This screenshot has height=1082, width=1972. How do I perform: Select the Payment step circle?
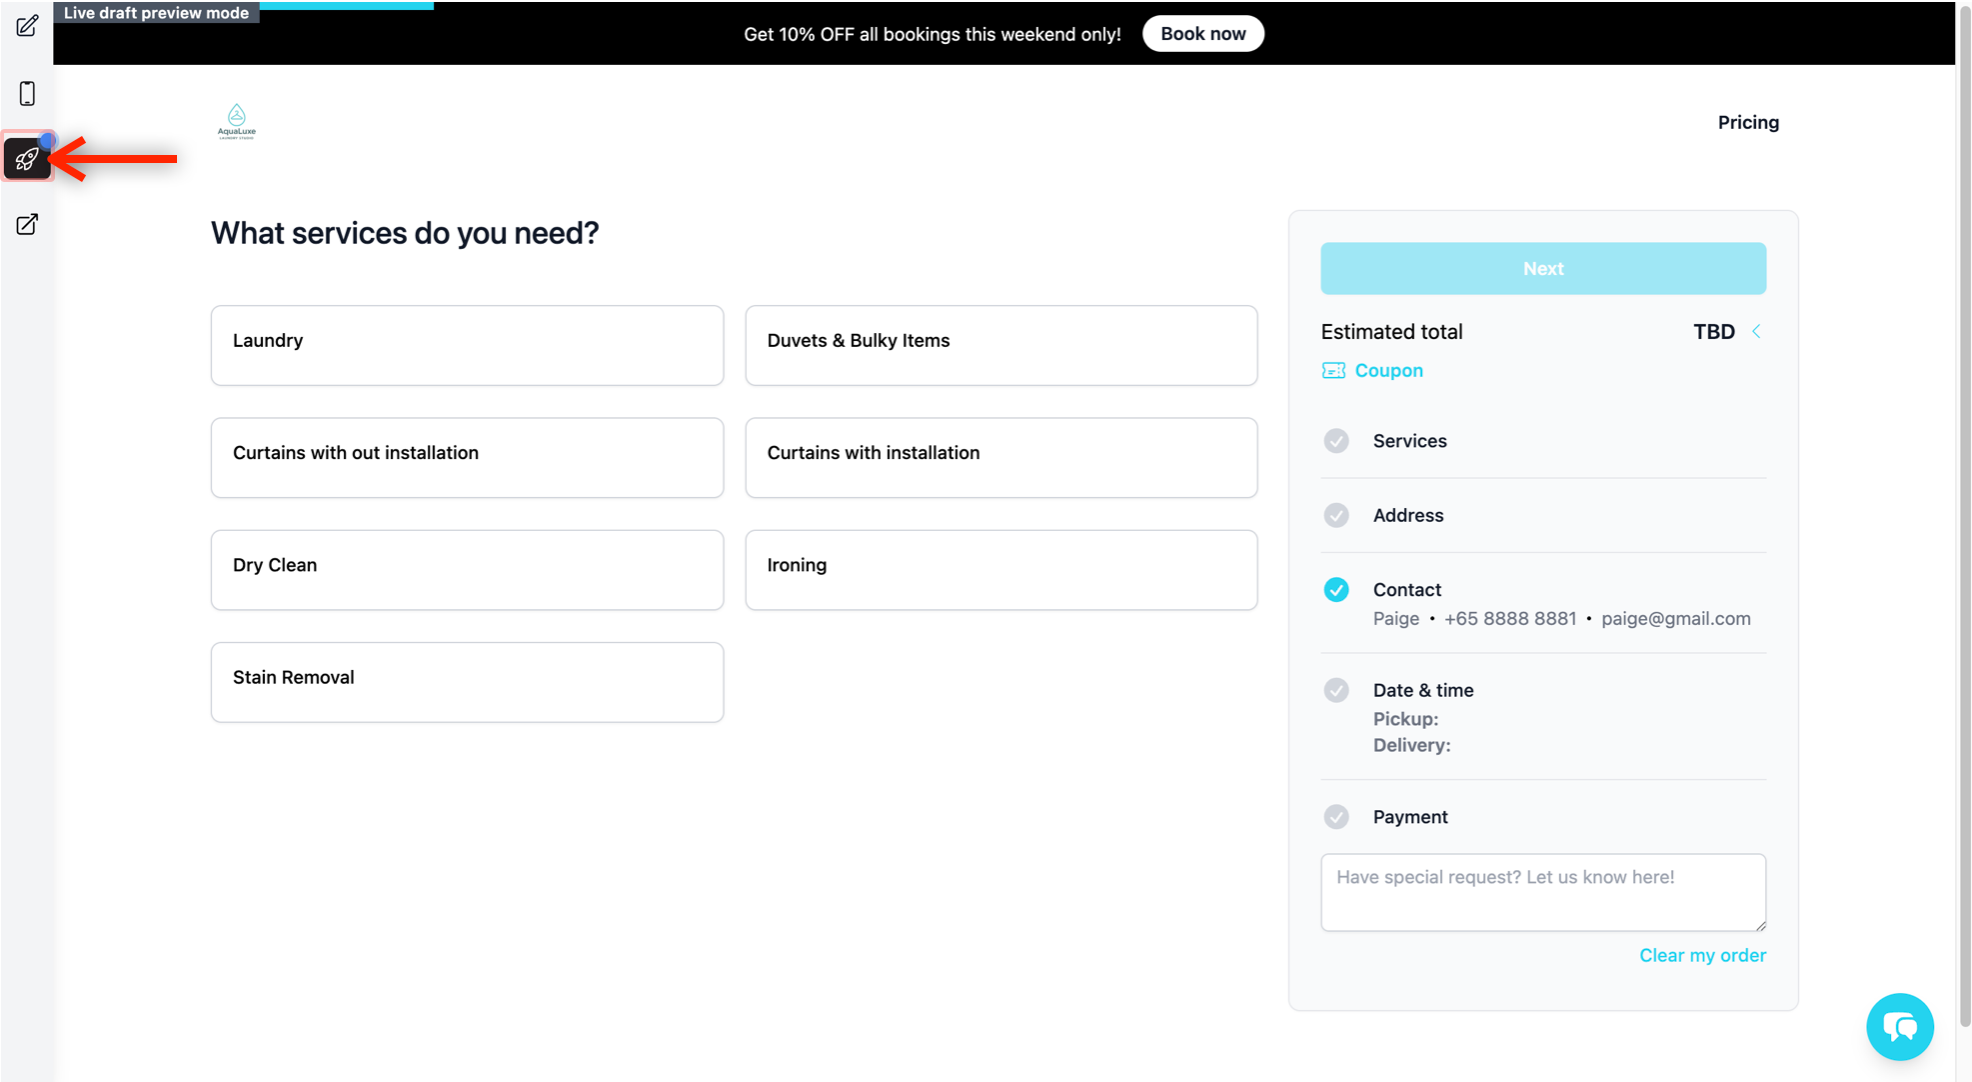tap(1336, 817)
